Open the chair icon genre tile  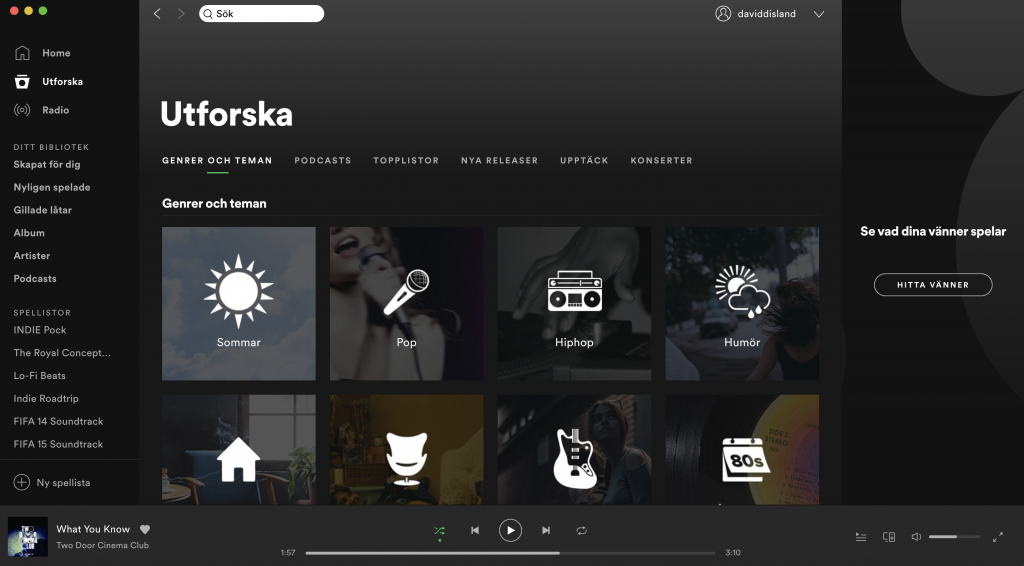coord(407,449)
